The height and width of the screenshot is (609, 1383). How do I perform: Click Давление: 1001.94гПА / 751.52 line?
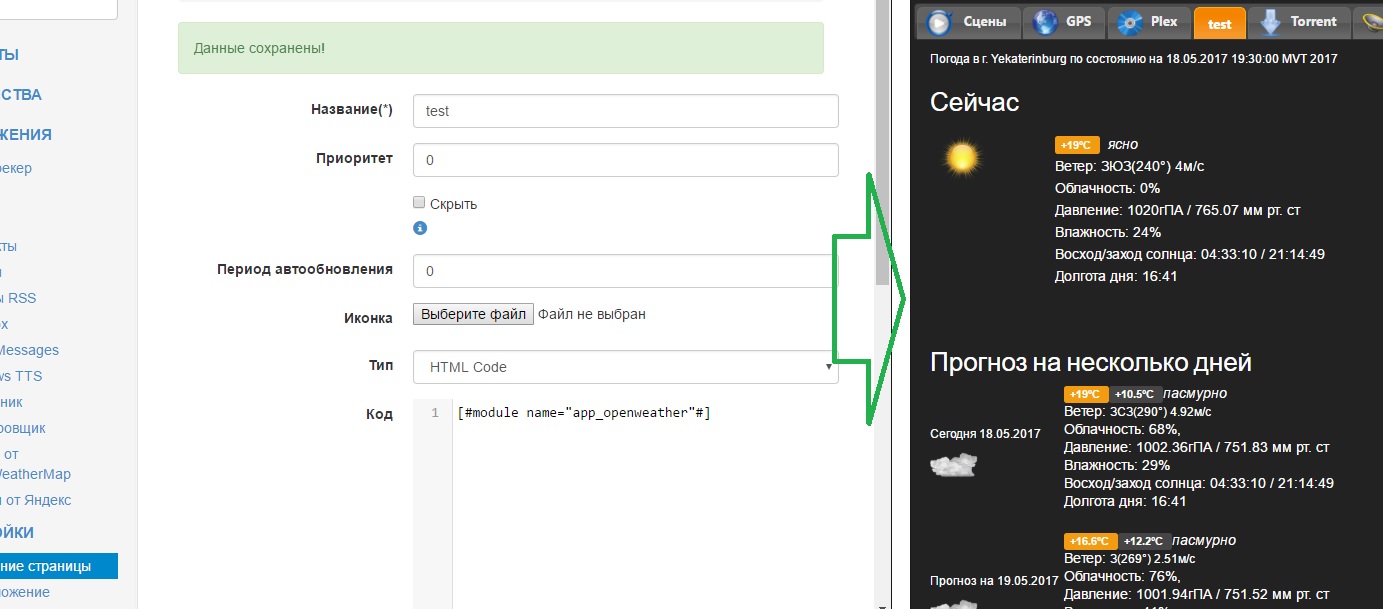pyautogui.click(x=1196, y=594)
